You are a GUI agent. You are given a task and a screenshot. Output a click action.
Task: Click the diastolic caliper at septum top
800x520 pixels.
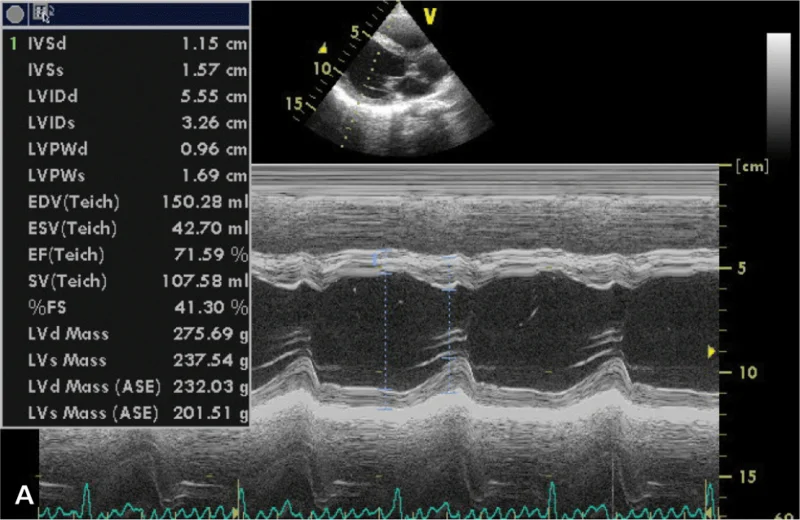pyautogui.click(x=385, y=251)
